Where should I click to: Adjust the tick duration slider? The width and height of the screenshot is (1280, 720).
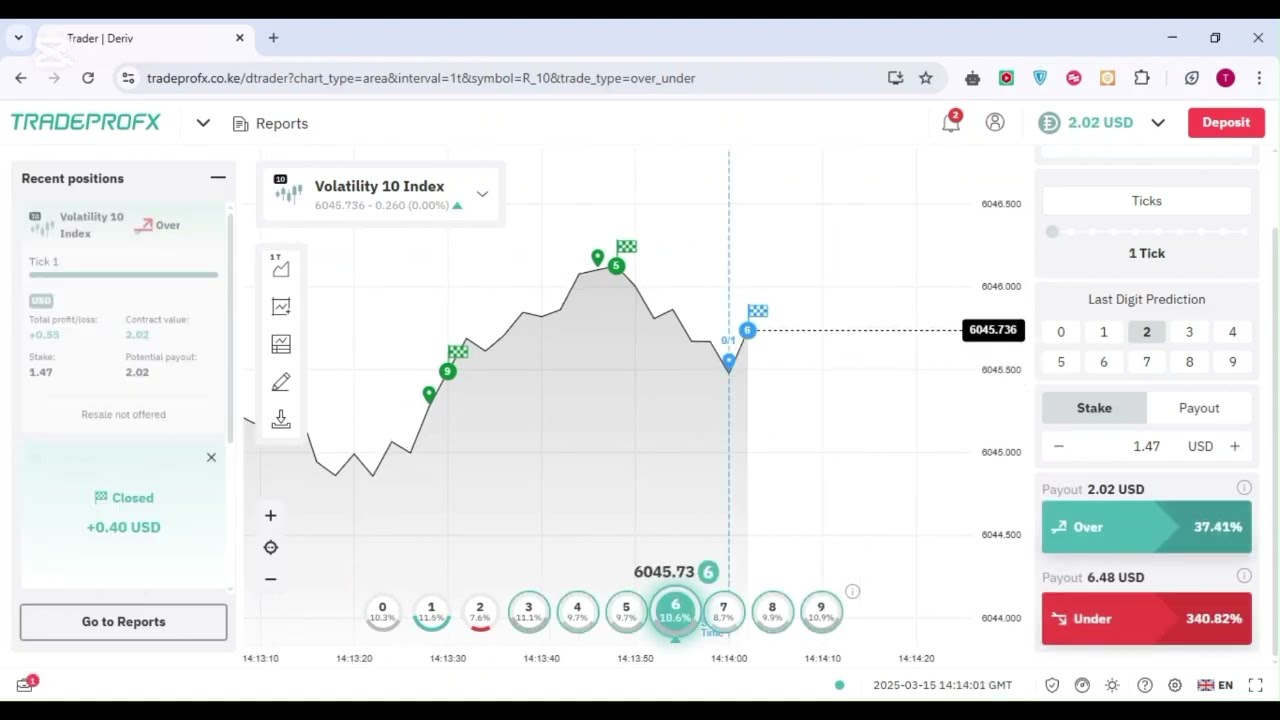pyautogui.click(x=1147, y=232)
